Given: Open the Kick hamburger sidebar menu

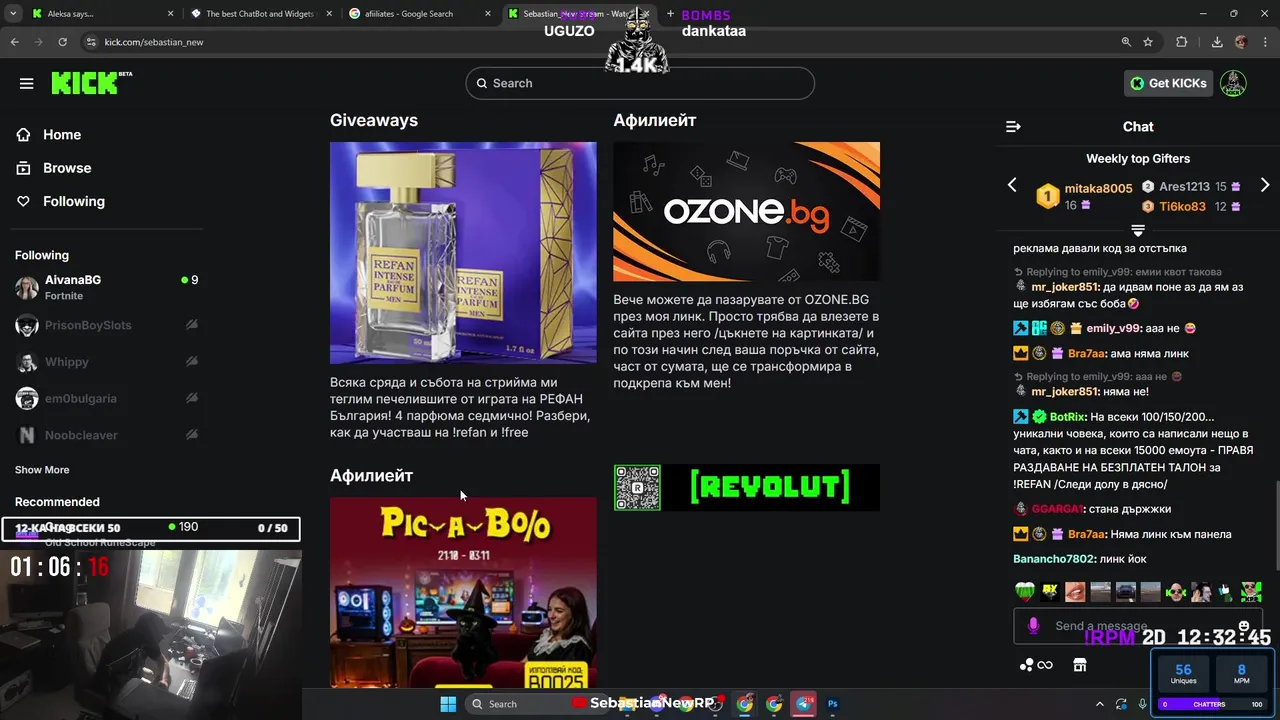Looking at the screenshot, I should click(x=26, y=83).
